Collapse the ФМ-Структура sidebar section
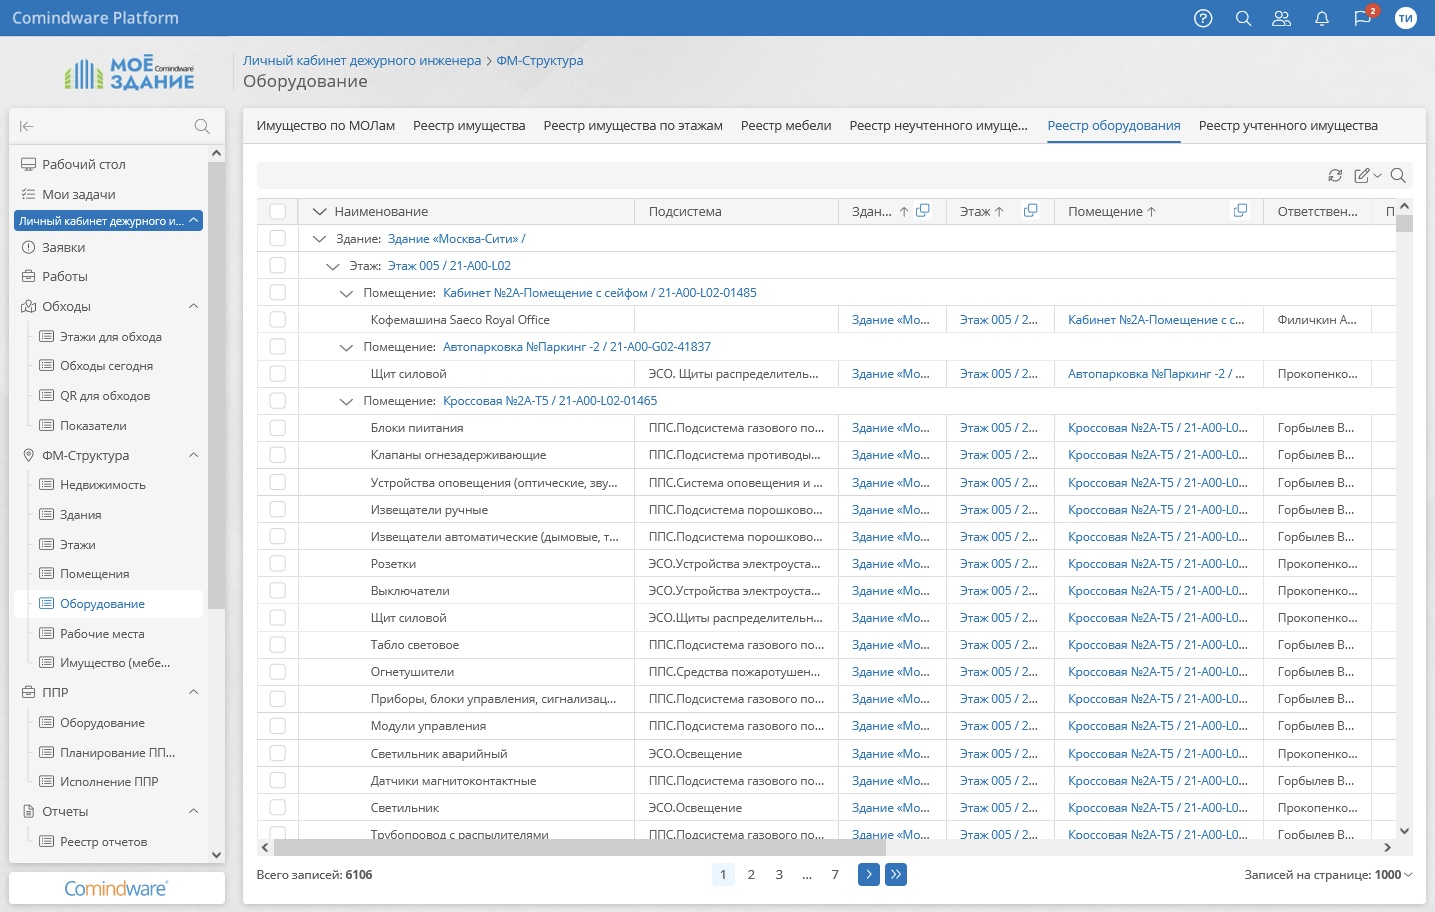The height and width of the screenshot is (912, 1435). [194, 455]
